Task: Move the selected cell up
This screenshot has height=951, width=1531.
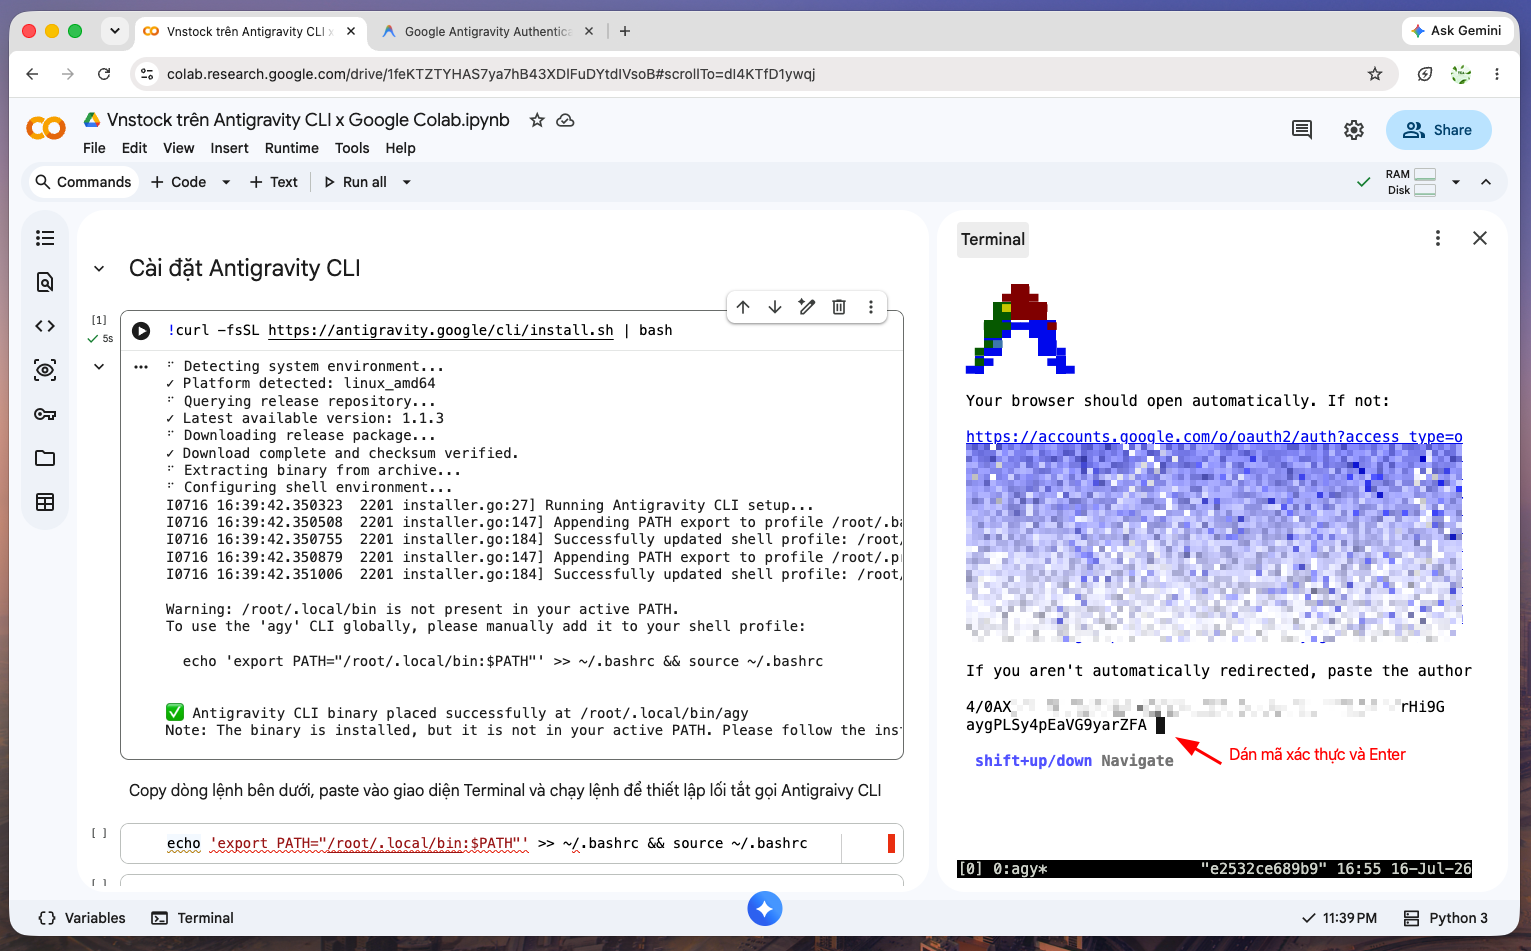Action: (743, 307)
